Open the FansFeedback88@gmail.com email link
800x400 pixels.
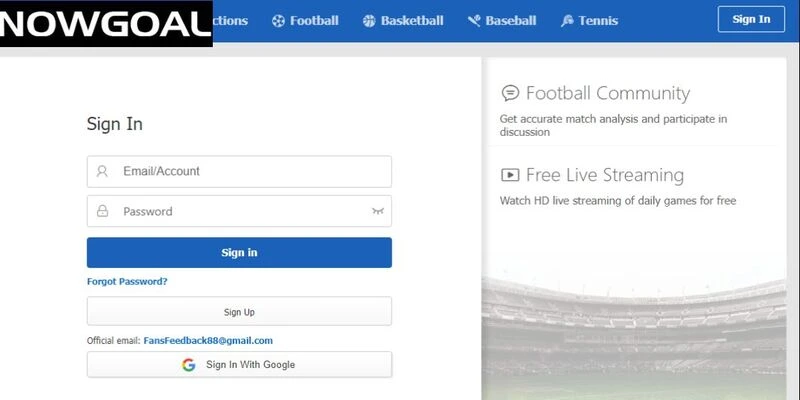click(x=208, y=341)
